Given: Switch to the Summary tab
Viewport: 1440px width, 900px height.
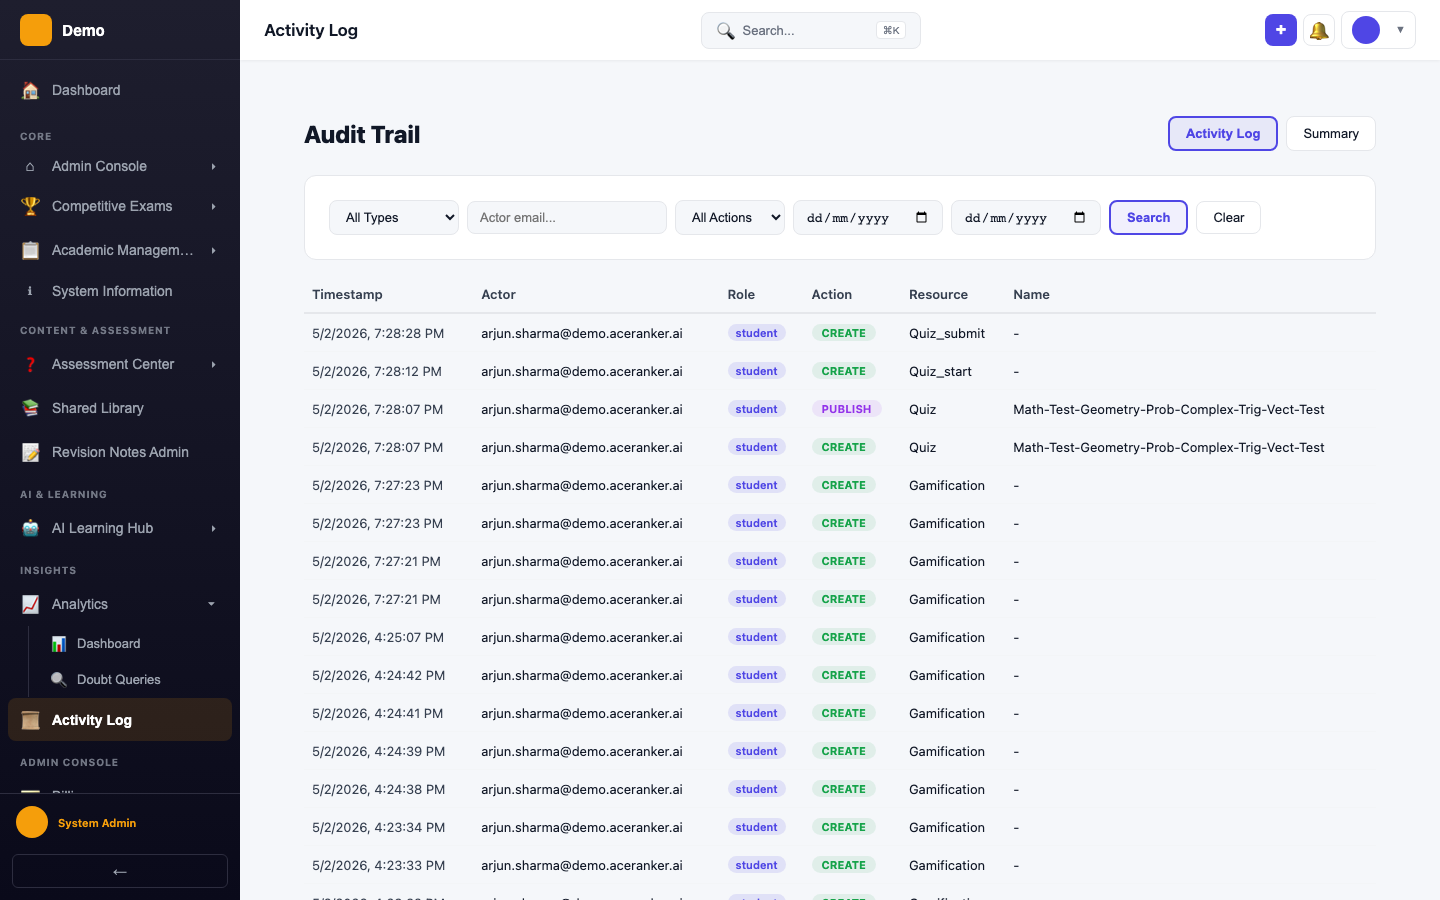Looking at the screenshot, I should click(x=1331, y=134).
